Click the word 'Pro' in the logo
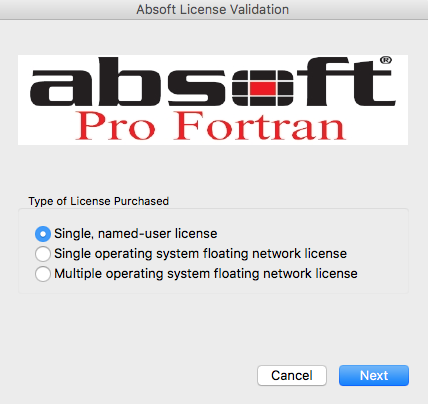428x404 pixels. (x=115, y=126)
